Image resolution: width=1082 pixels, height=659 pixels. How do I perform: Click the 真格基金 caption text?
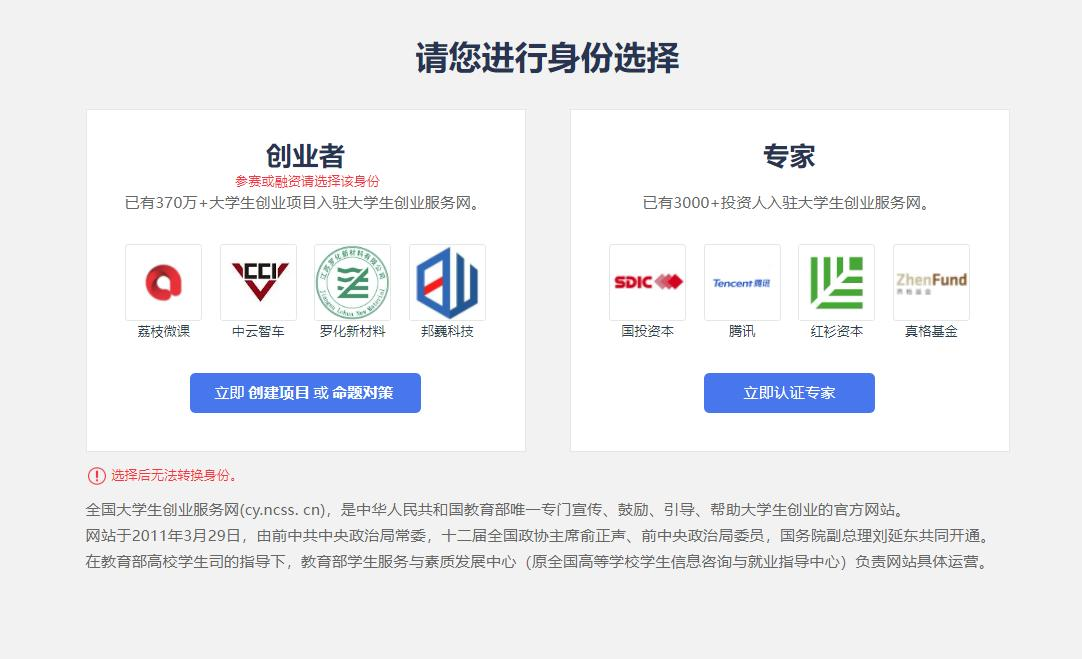pos(931,332)
